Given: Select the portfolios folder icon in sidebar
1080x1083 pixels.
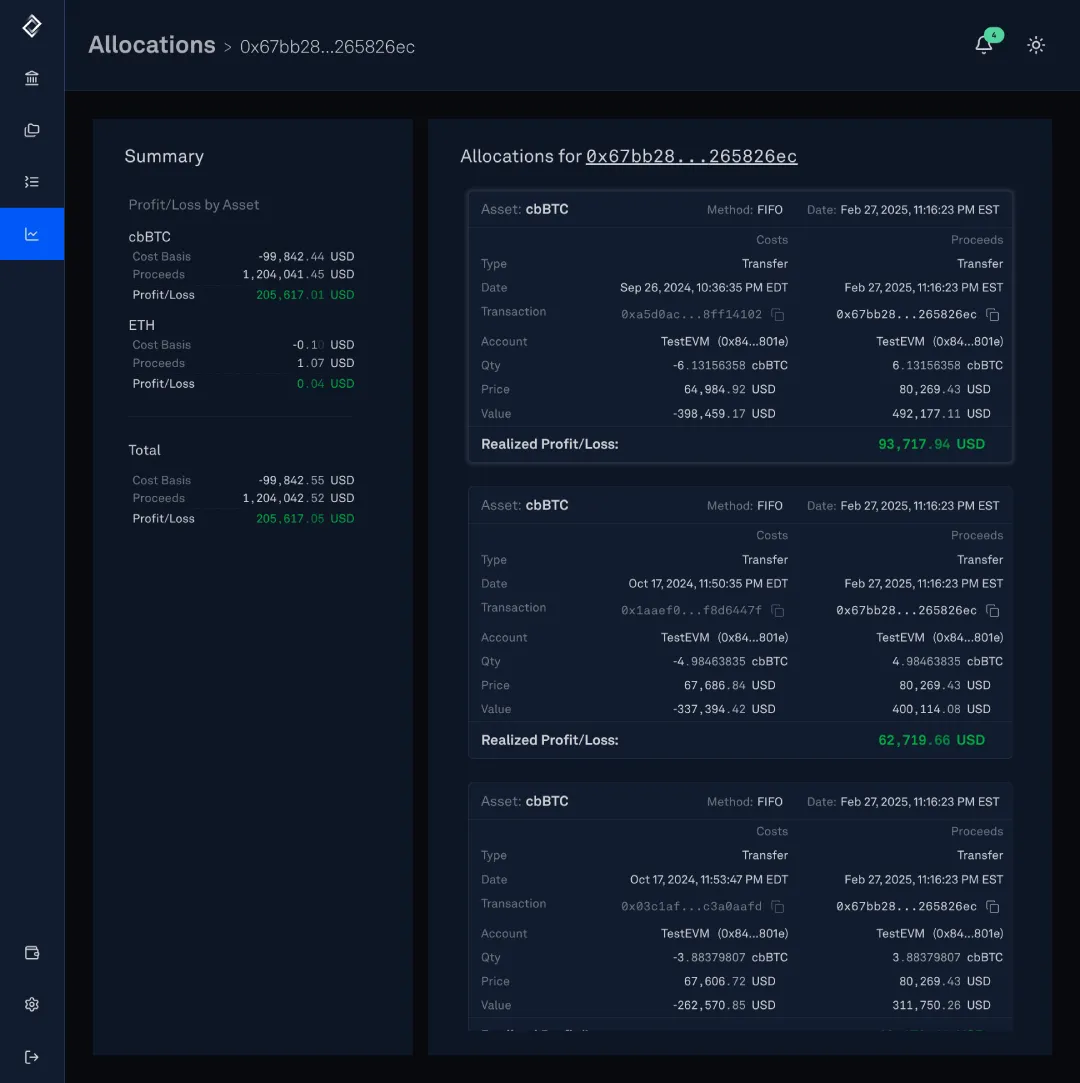Looking at the screenshot, I should [31, 130].
